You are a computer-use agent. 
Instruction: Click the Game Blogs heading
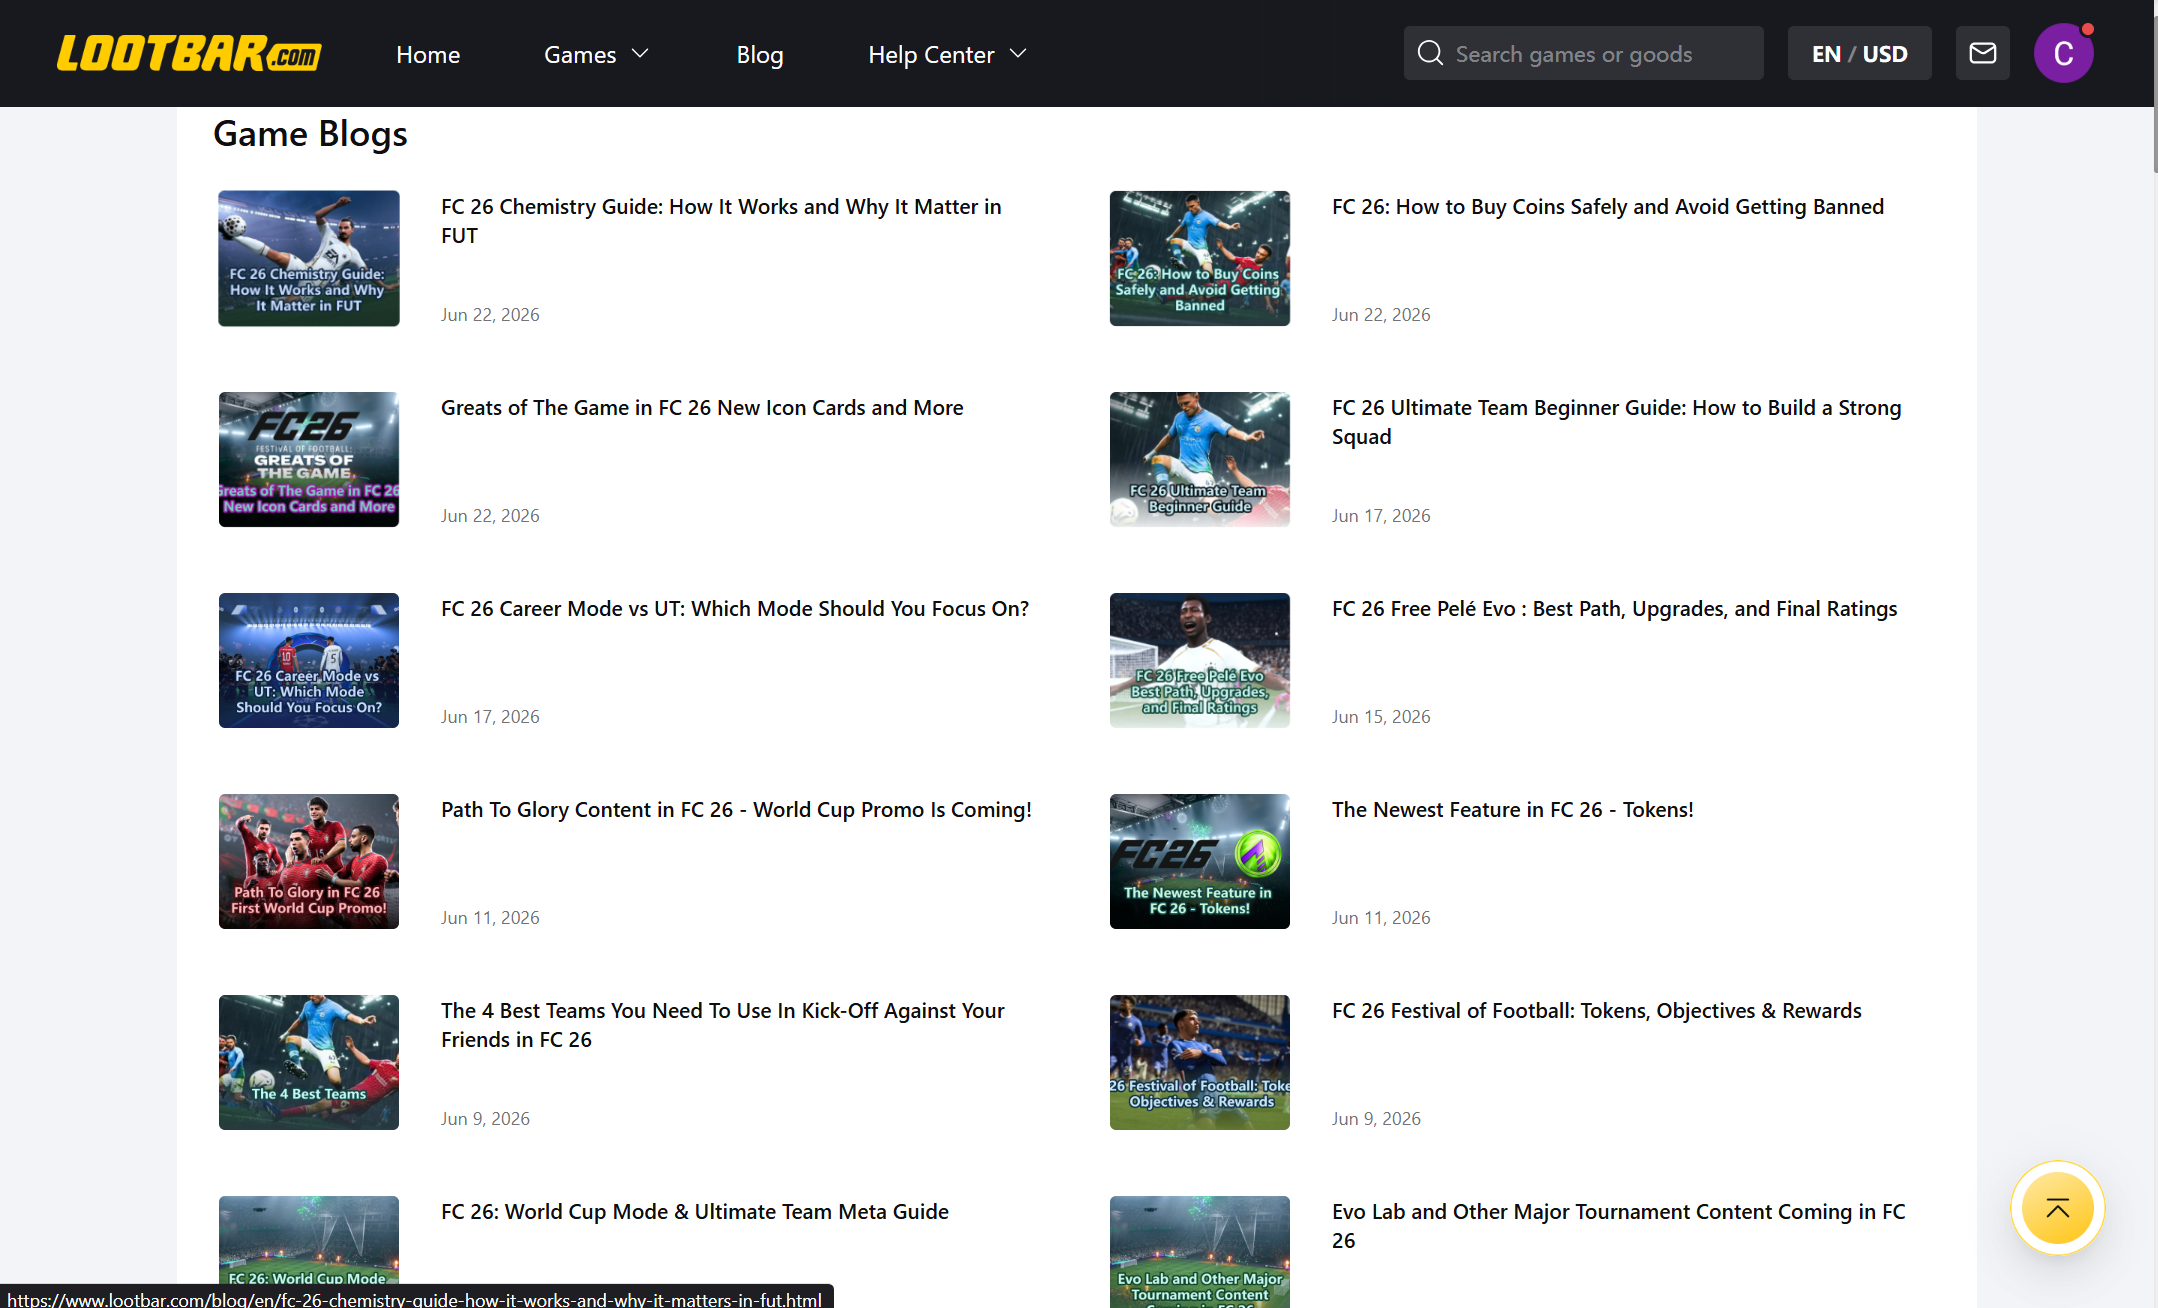tap(310, 134)
